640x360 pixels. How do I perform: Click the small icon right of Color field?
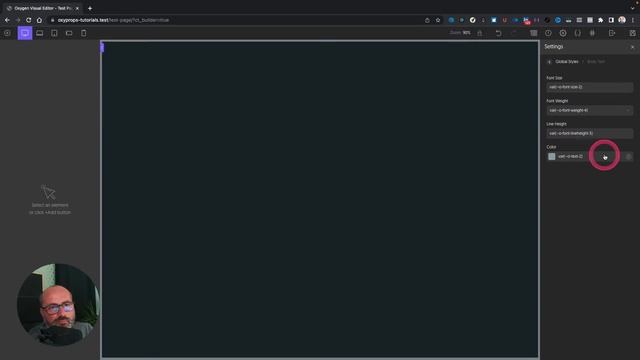(629, 156)
